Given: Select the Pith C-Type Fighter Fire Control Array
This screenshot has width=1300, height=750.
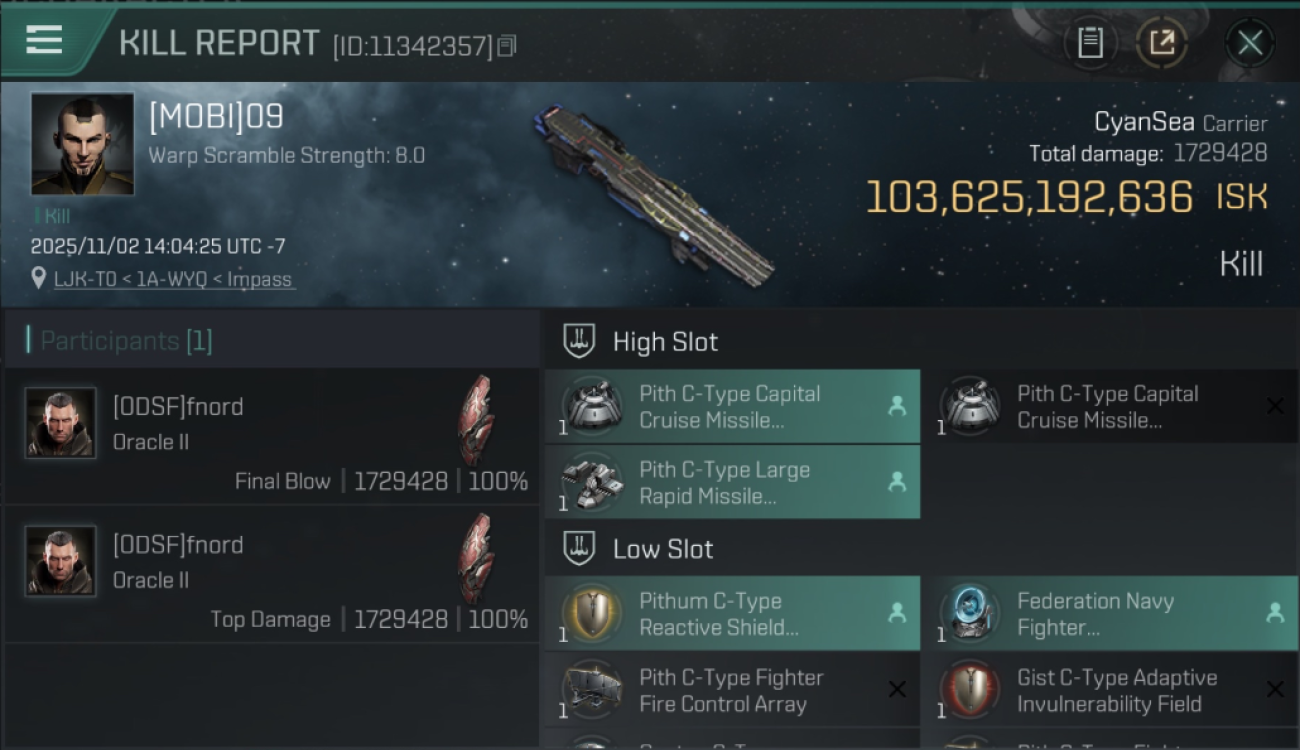Looking at the screenshot, I should click(732, 690).
